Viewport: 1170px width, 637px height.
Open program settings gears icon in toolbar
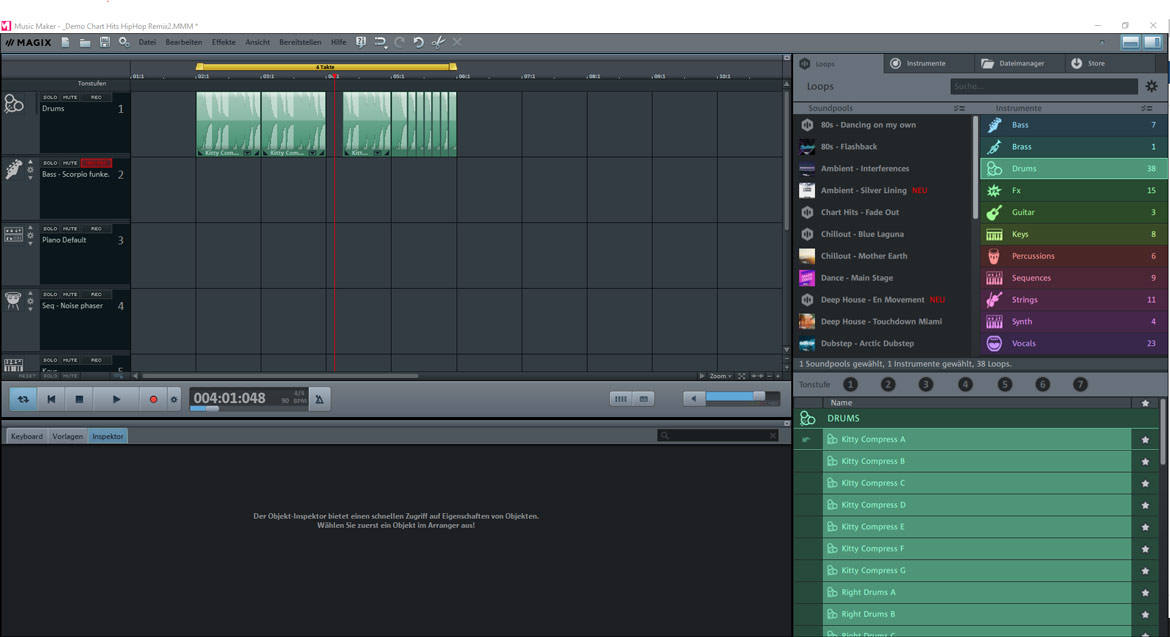click(x=124, y=43)
